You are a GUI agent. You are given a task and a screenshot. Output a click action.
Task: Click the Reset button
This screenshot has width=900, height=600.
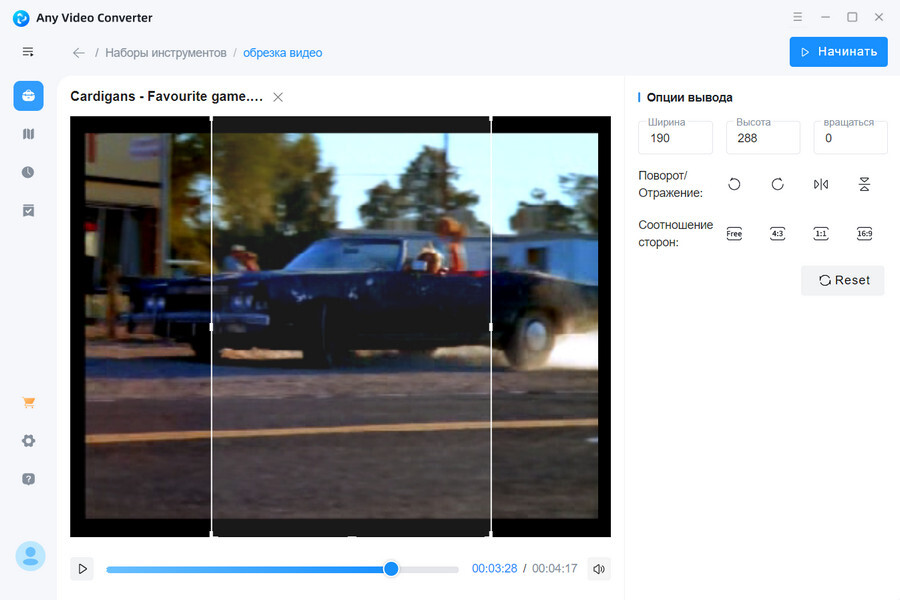click(843, 280)
